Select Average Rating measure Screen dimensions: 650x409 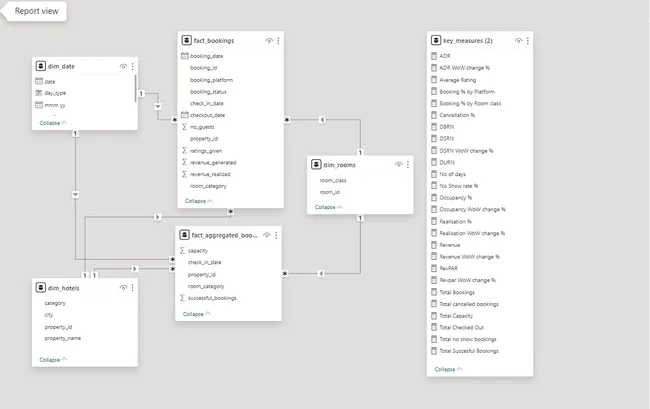pos(458,80)
